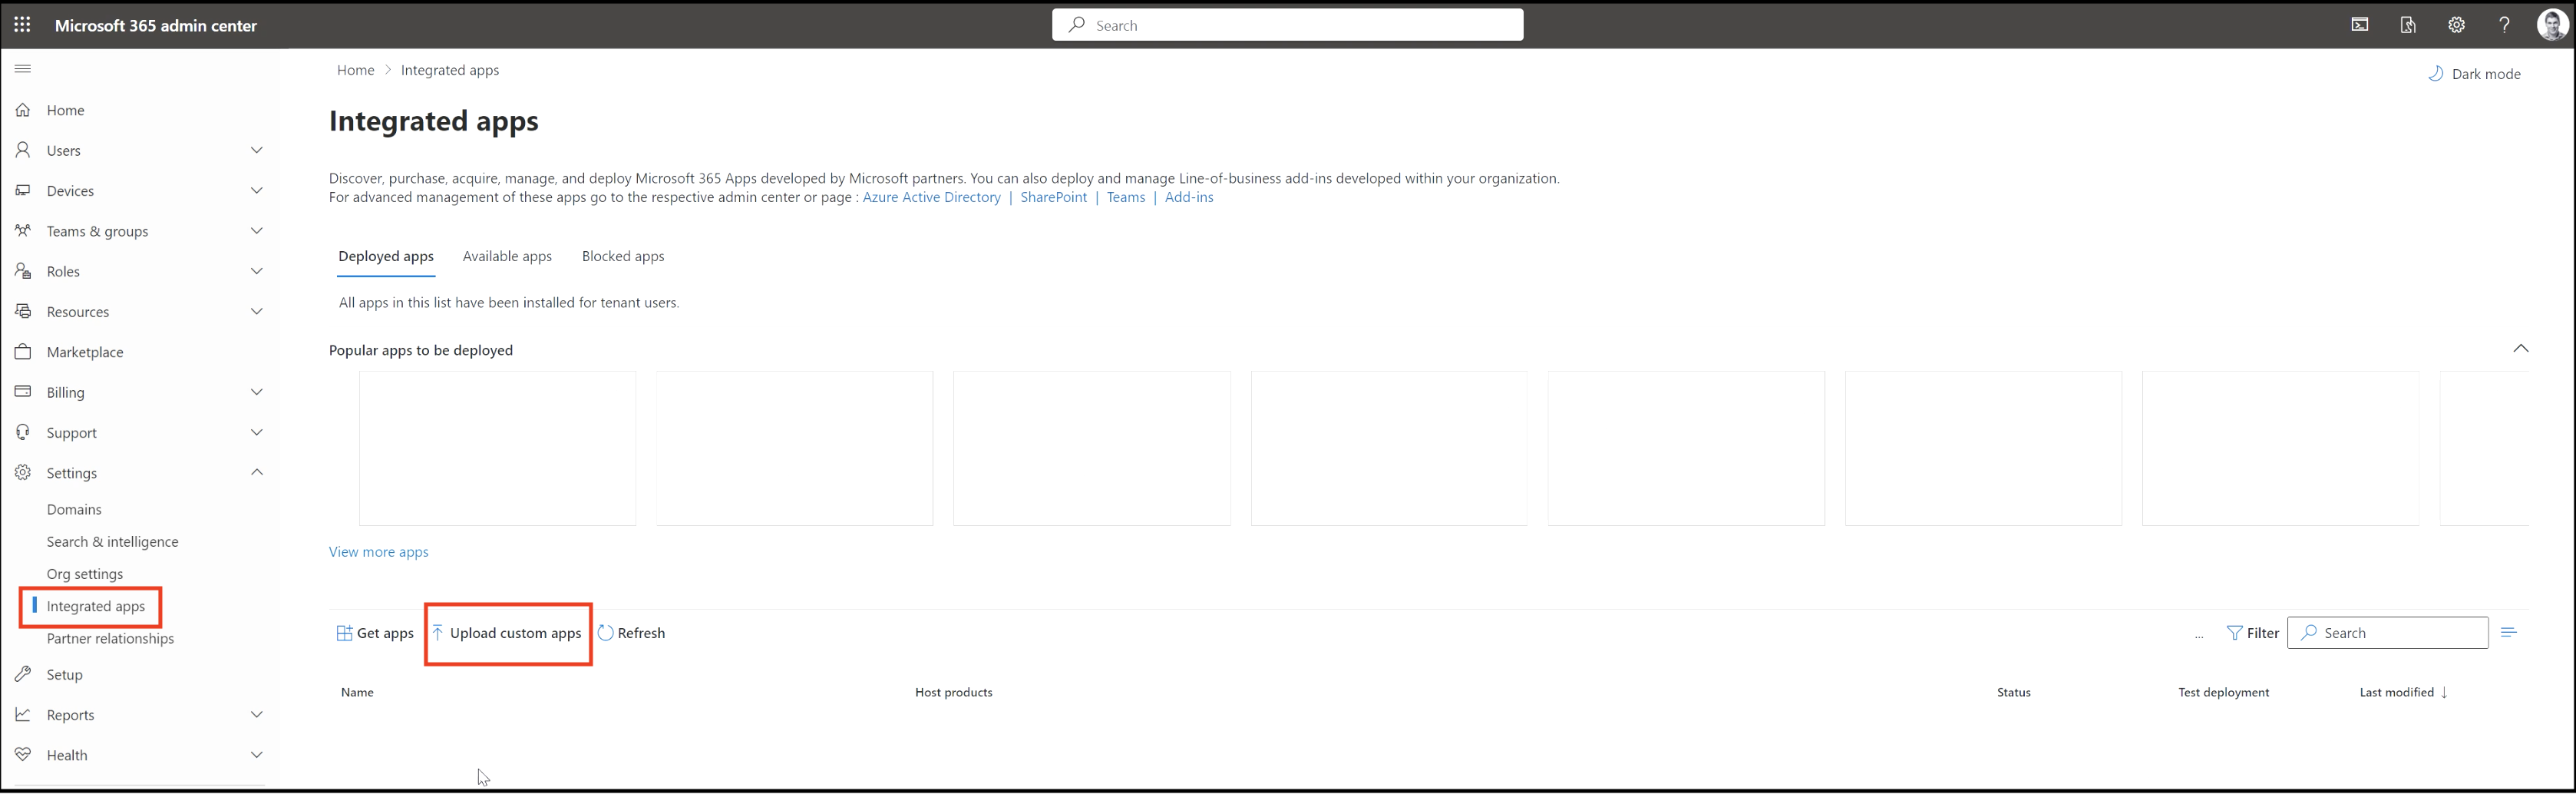The height and width of the screenshot is (794, 2576).
Task: Click the Resources icon in sidebar
Action: (x=23, y=311)
